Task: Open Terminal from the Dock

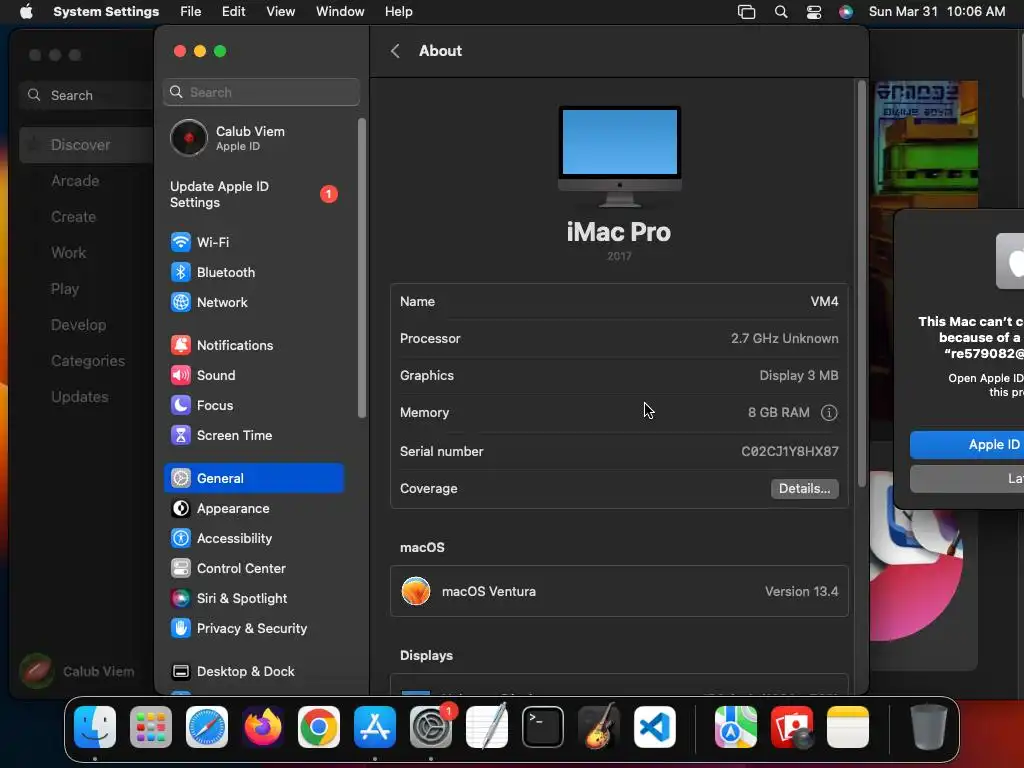Action: pyautogui.click(x=543, y=727)
